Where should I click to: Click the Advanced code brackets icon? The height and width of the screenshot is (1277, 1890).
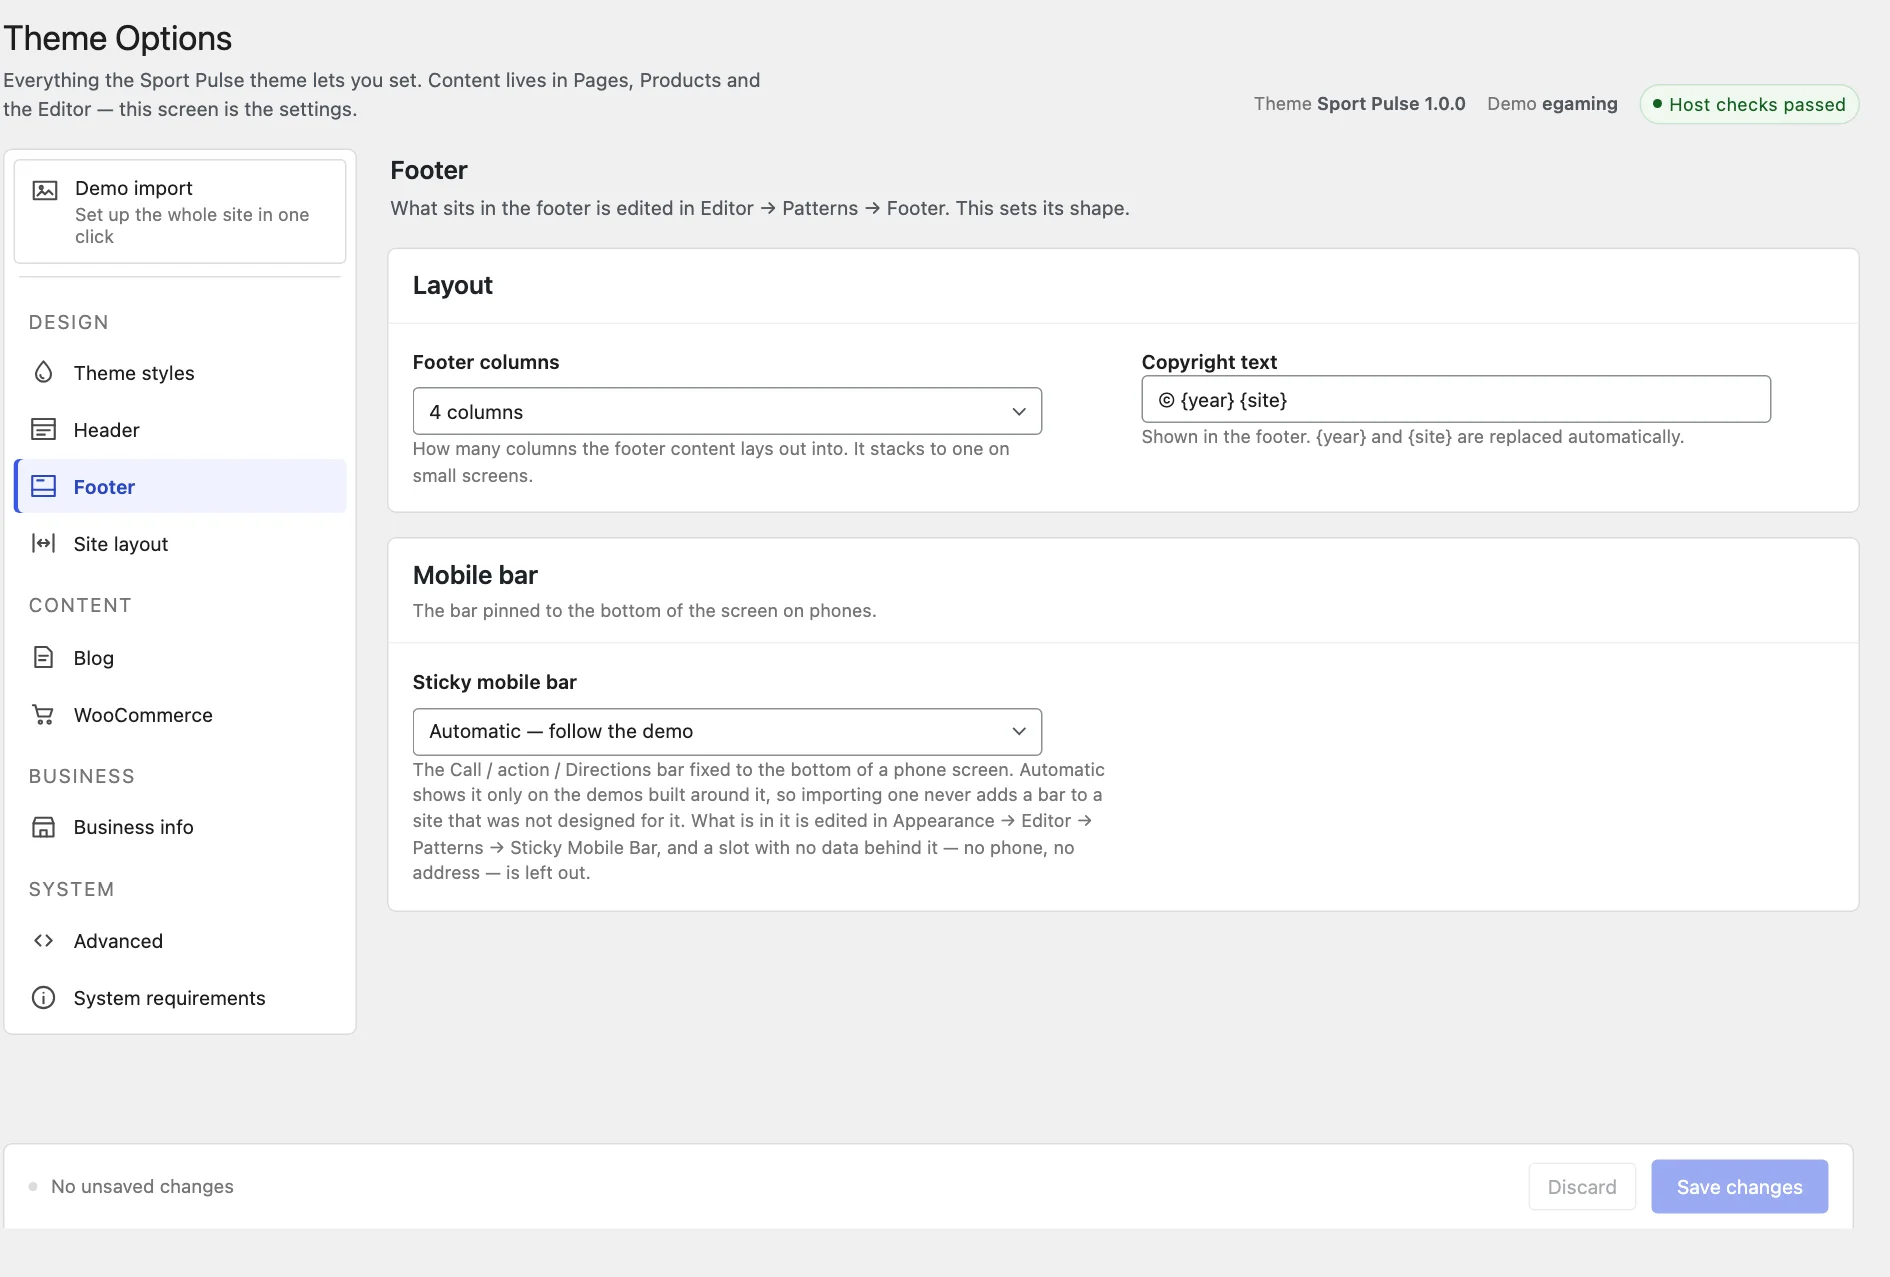43,940
